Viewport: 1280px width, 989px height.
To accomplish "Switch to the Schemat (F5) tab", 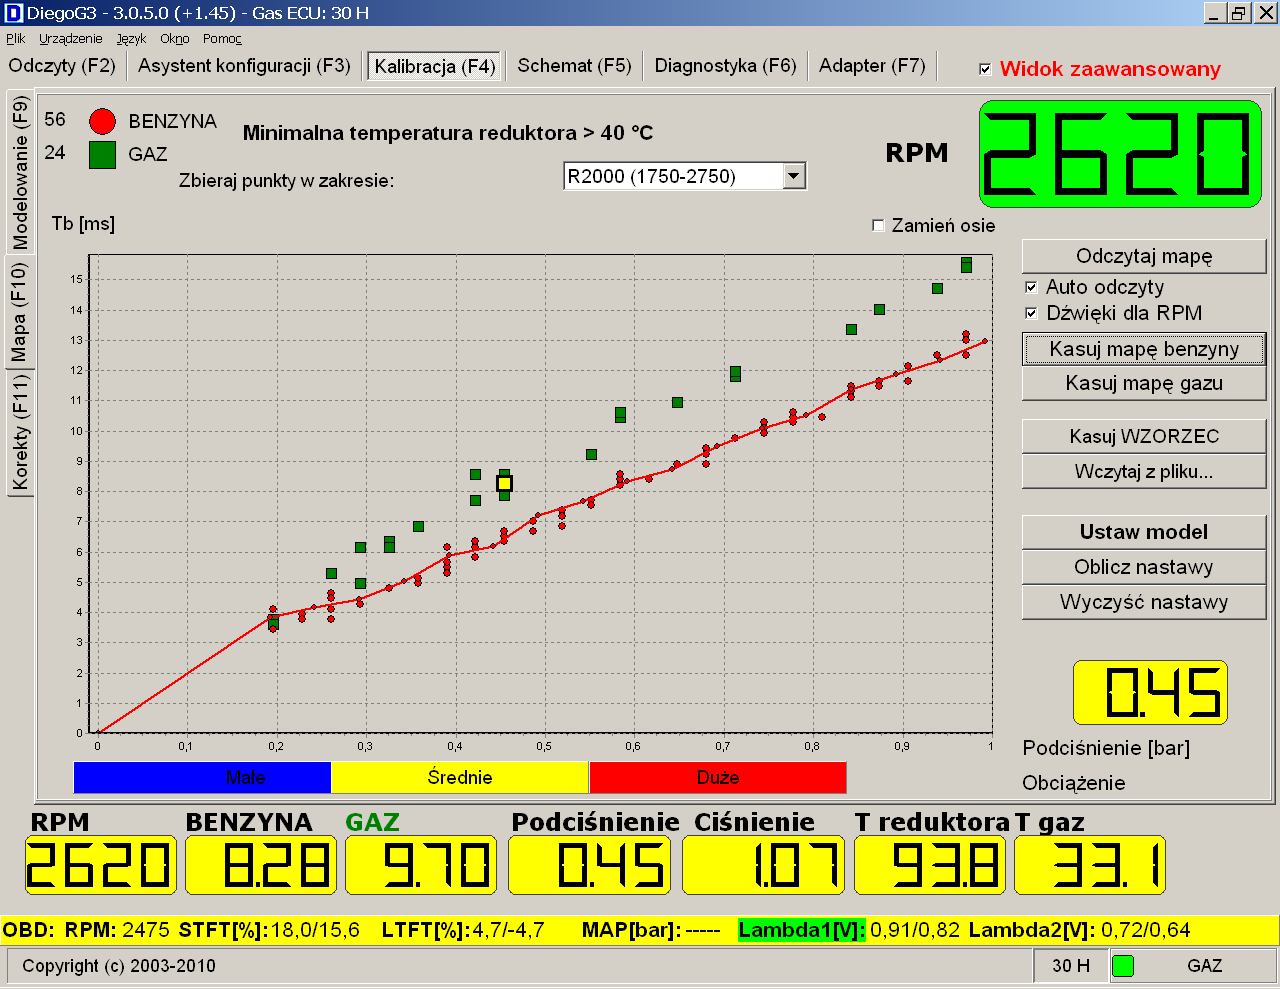I will pyautogui.click(x=574, y=66).
